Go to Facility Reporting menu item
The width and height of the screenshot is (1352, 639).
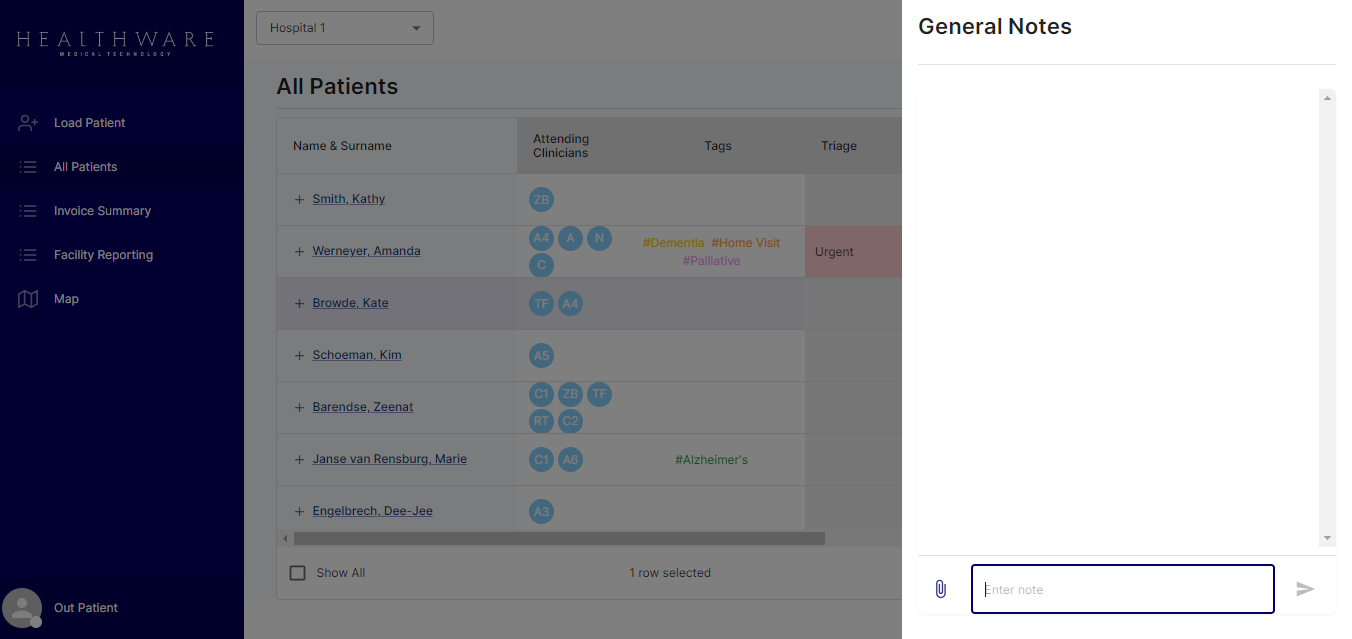[103, 255]
